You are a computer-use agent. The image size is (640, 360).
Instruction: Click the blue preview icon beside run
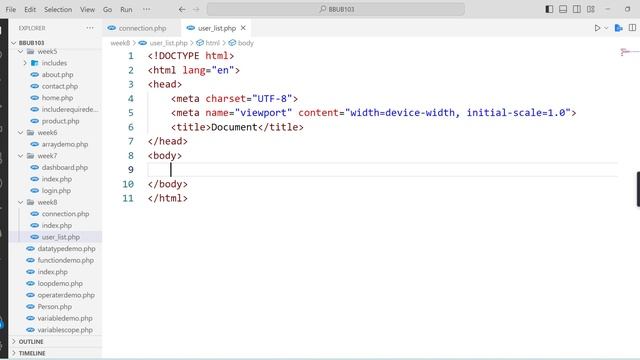point(619,28)
